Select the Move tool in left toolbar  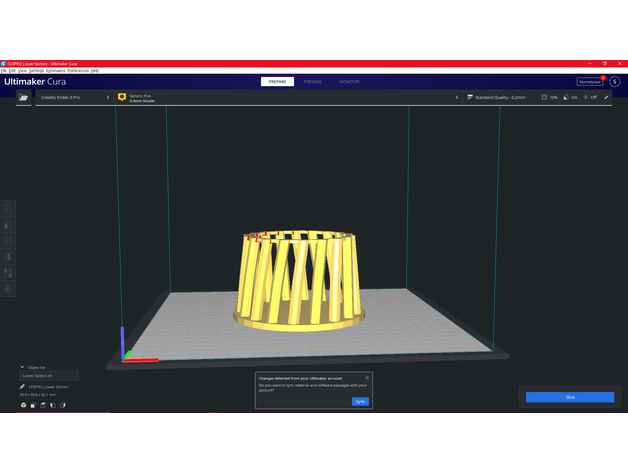(10, 208)
